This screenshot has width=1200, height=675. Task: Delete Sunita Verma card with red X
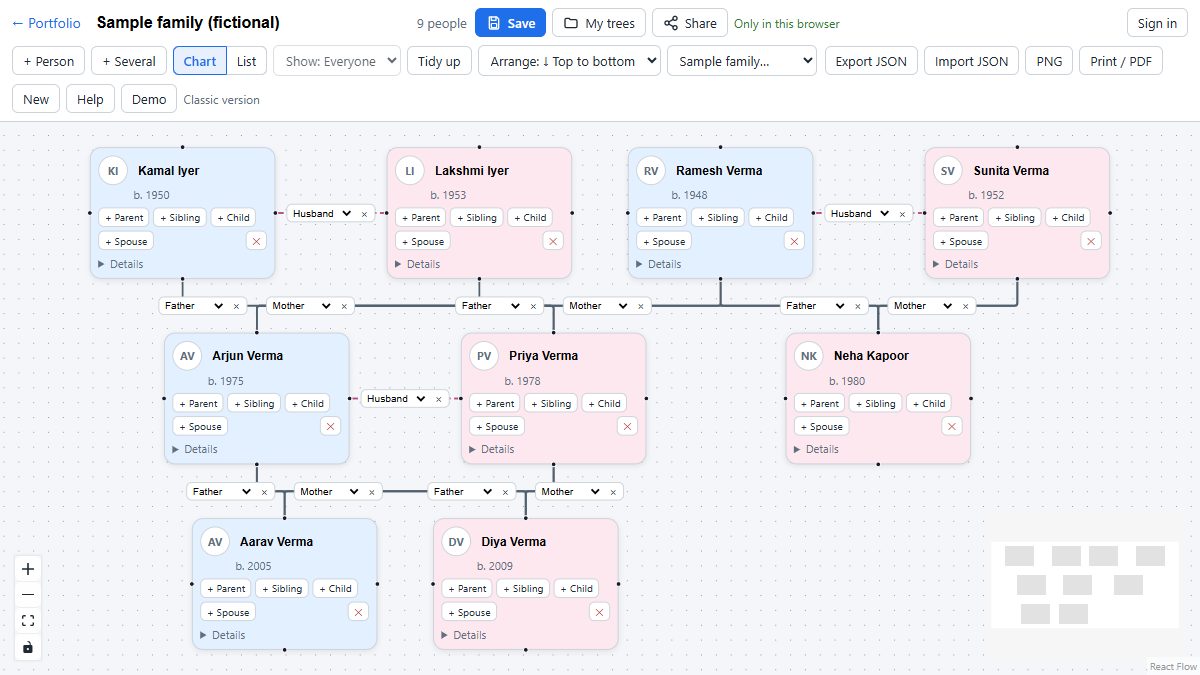(1091, 241)
